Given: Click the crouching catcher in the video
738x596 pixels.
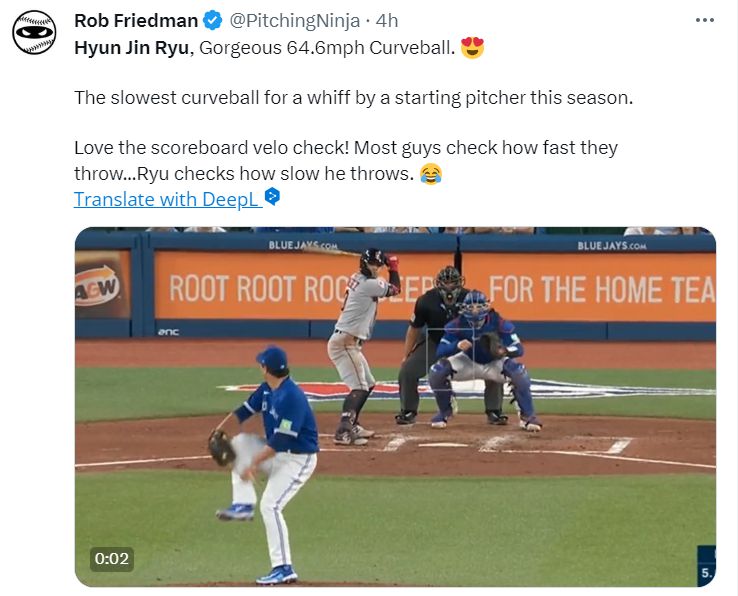Looking at the screenshot, I should 477,360.
